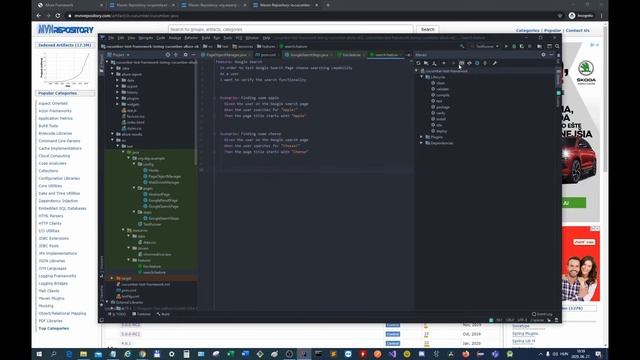Reload the browser page
640x360 pixels.
[x=58, y=16]
